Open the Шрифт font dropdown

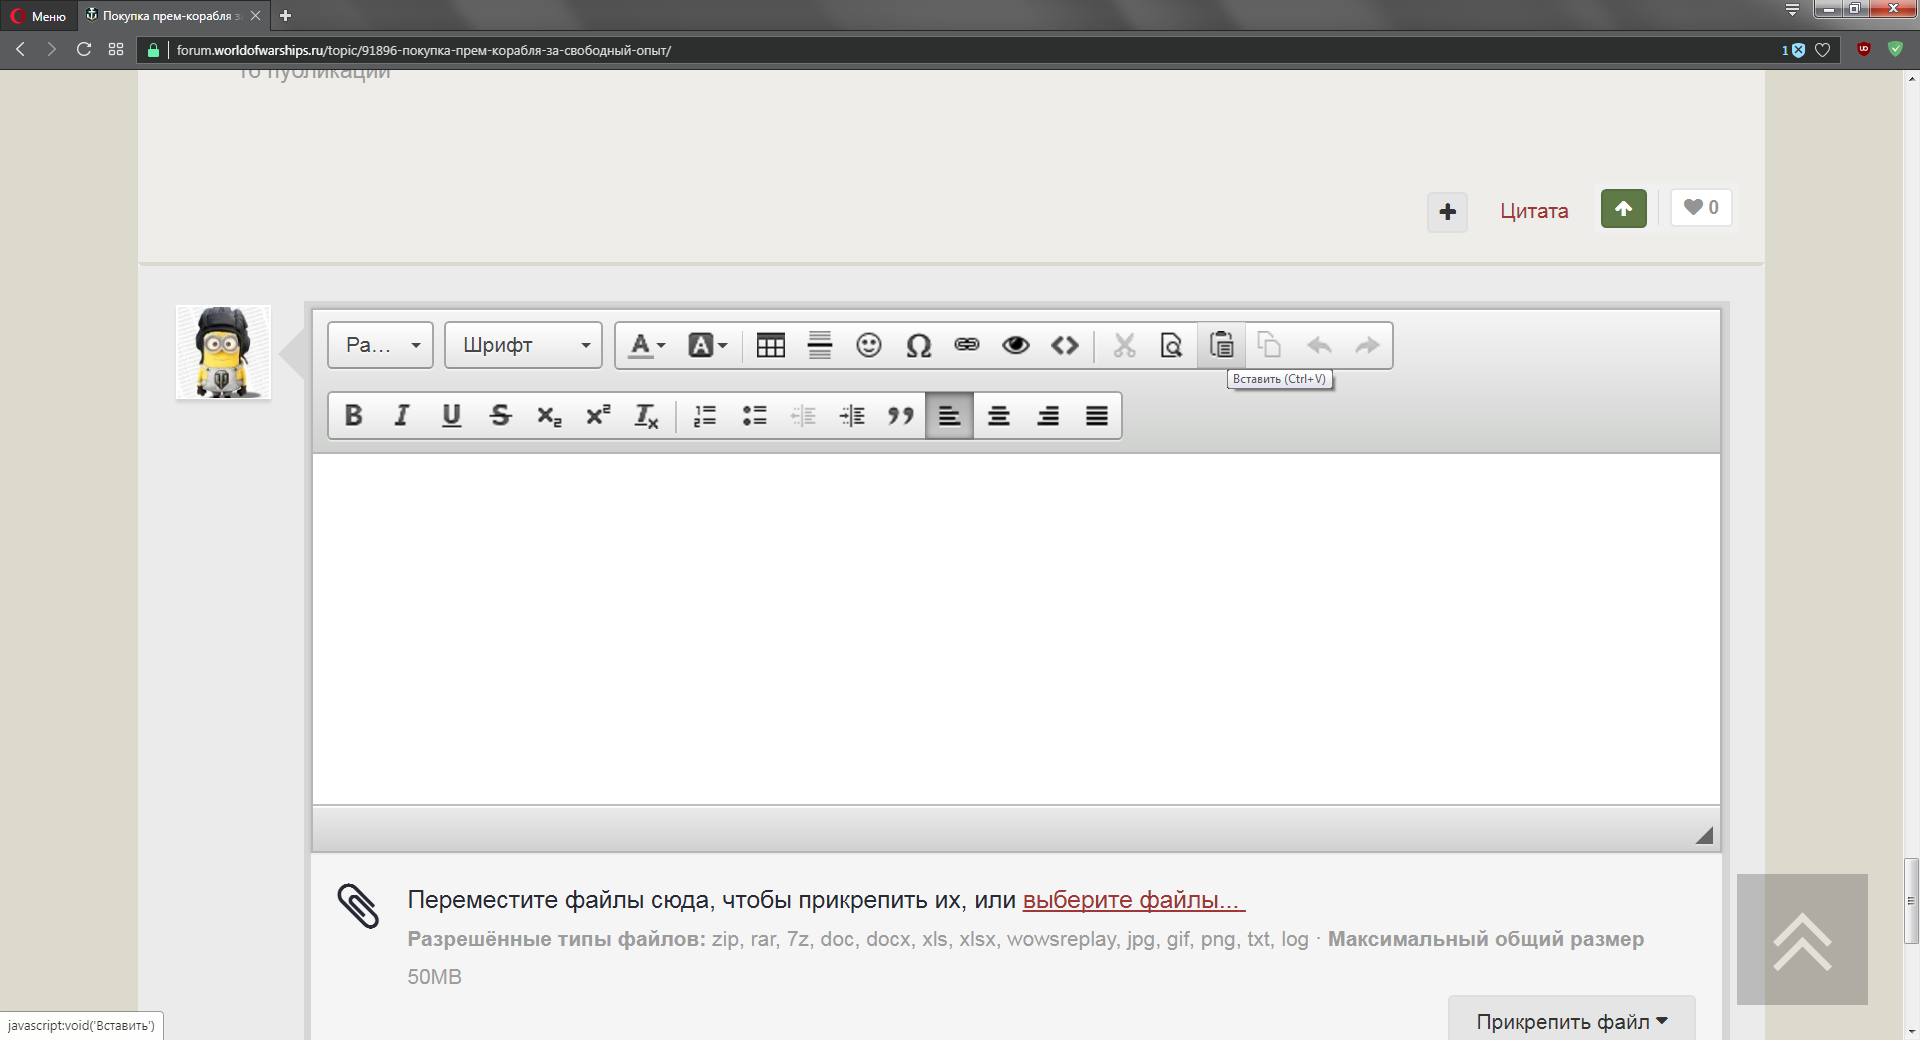[x=523, y=345]
